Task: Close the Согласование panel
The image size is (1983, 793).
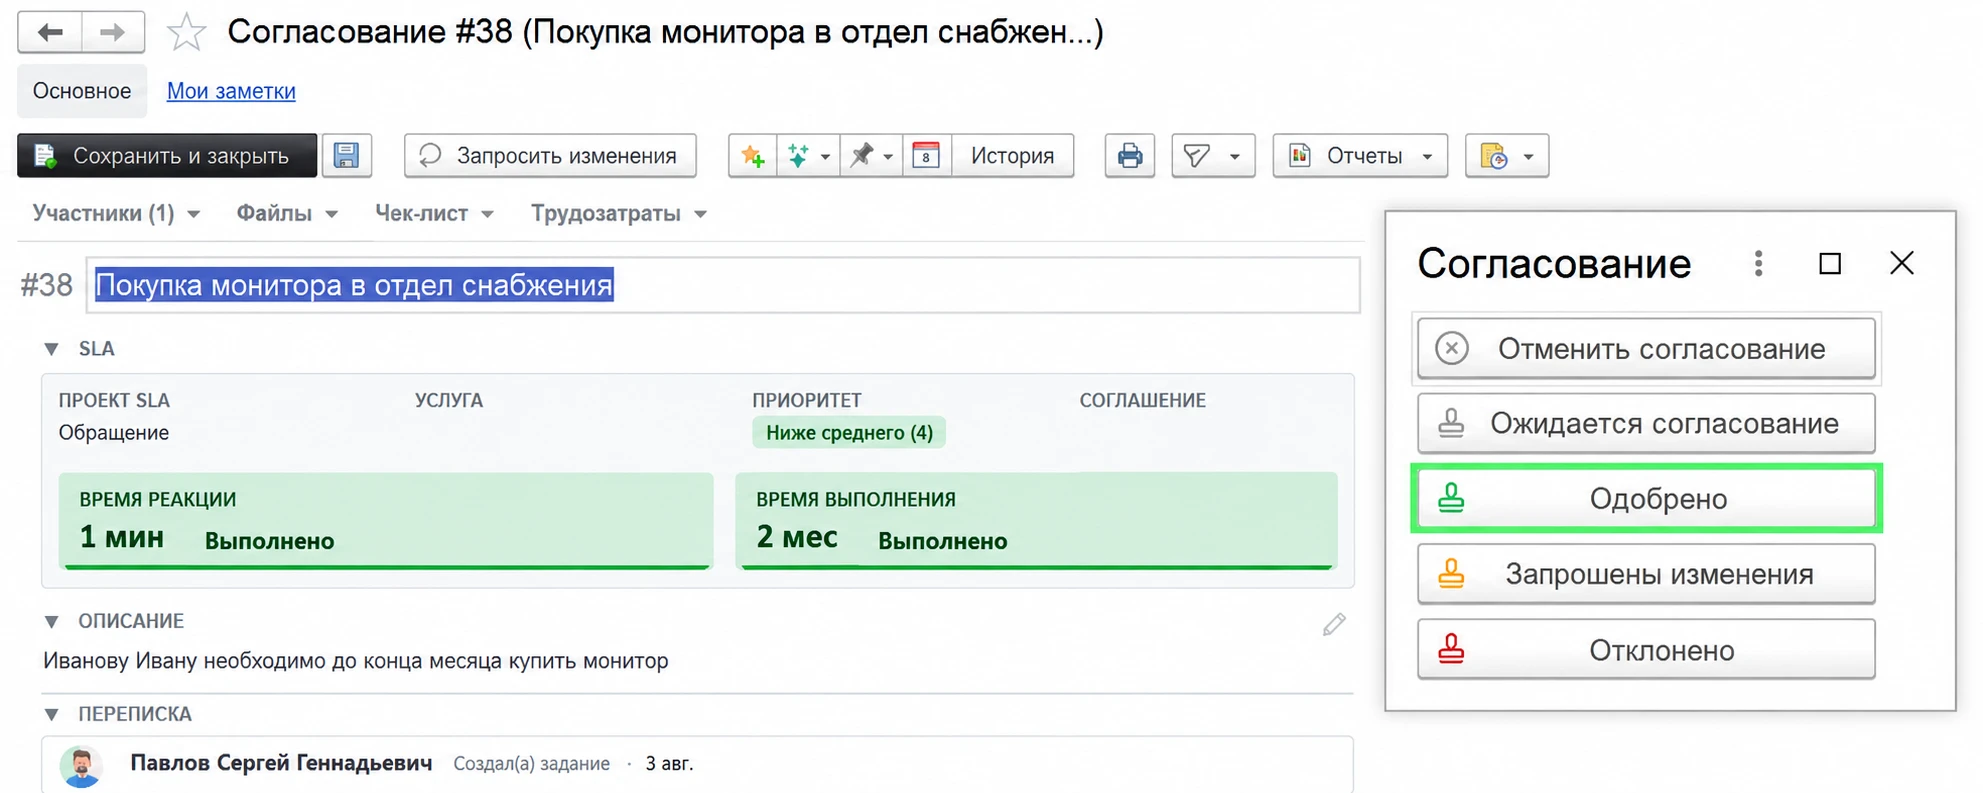Action: coord(1902,263)
